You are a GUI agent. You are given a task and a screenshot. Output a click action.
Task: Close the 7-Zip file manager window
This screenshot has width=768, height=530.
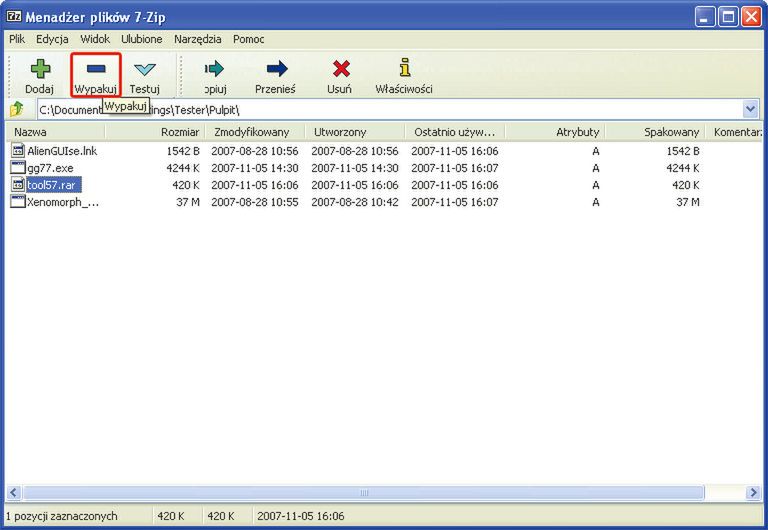coord(751,18)
